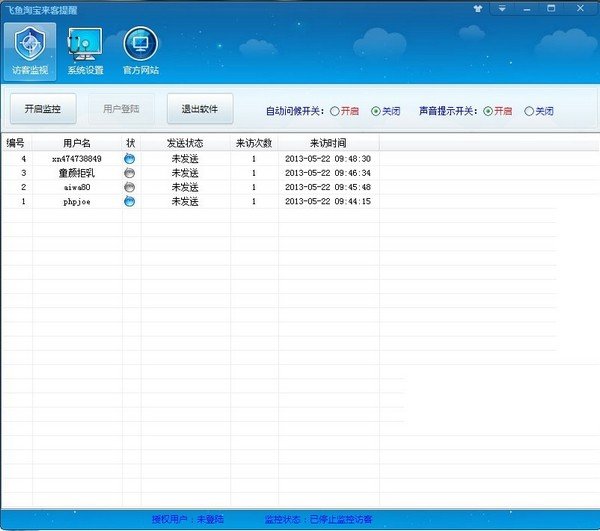Click the gray status icon for aiwa80
The image size is (600, 531).
point(130,187)
